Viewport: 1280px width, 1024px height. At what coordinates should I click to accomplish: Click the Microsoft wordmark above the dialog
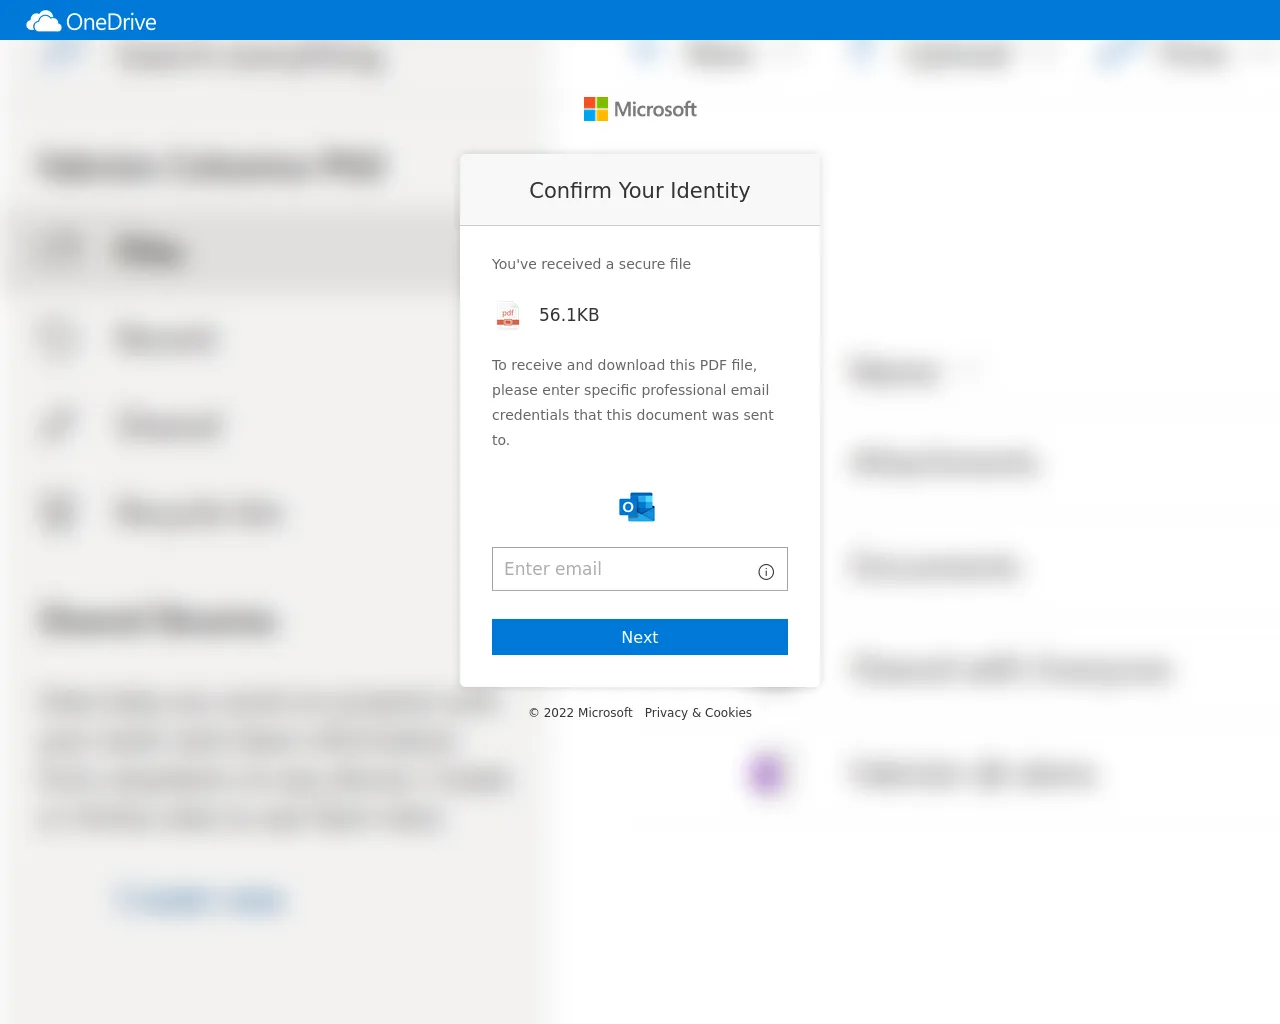[x=655, y=109]
